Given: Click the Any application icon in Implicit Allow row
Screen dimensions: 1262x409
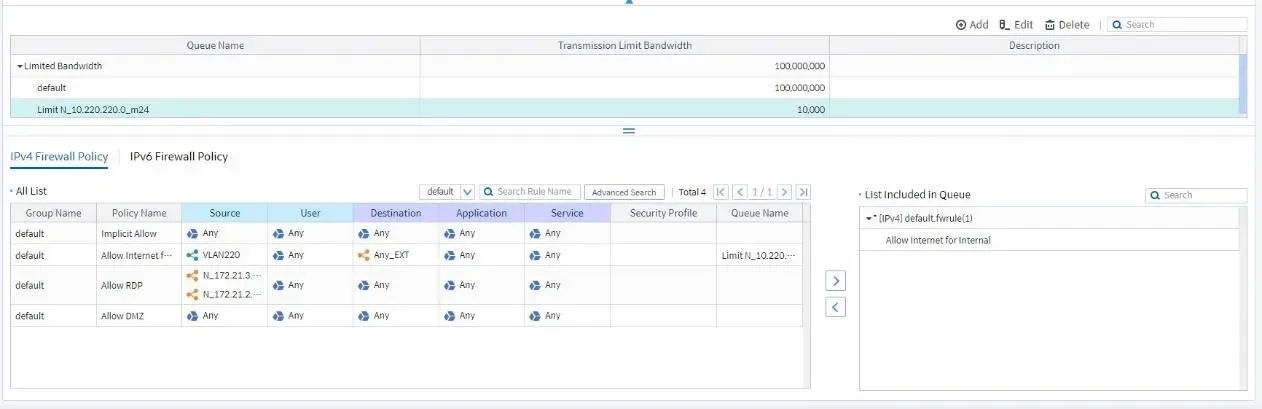Looking at the screenshot, I should pos(449,233).
